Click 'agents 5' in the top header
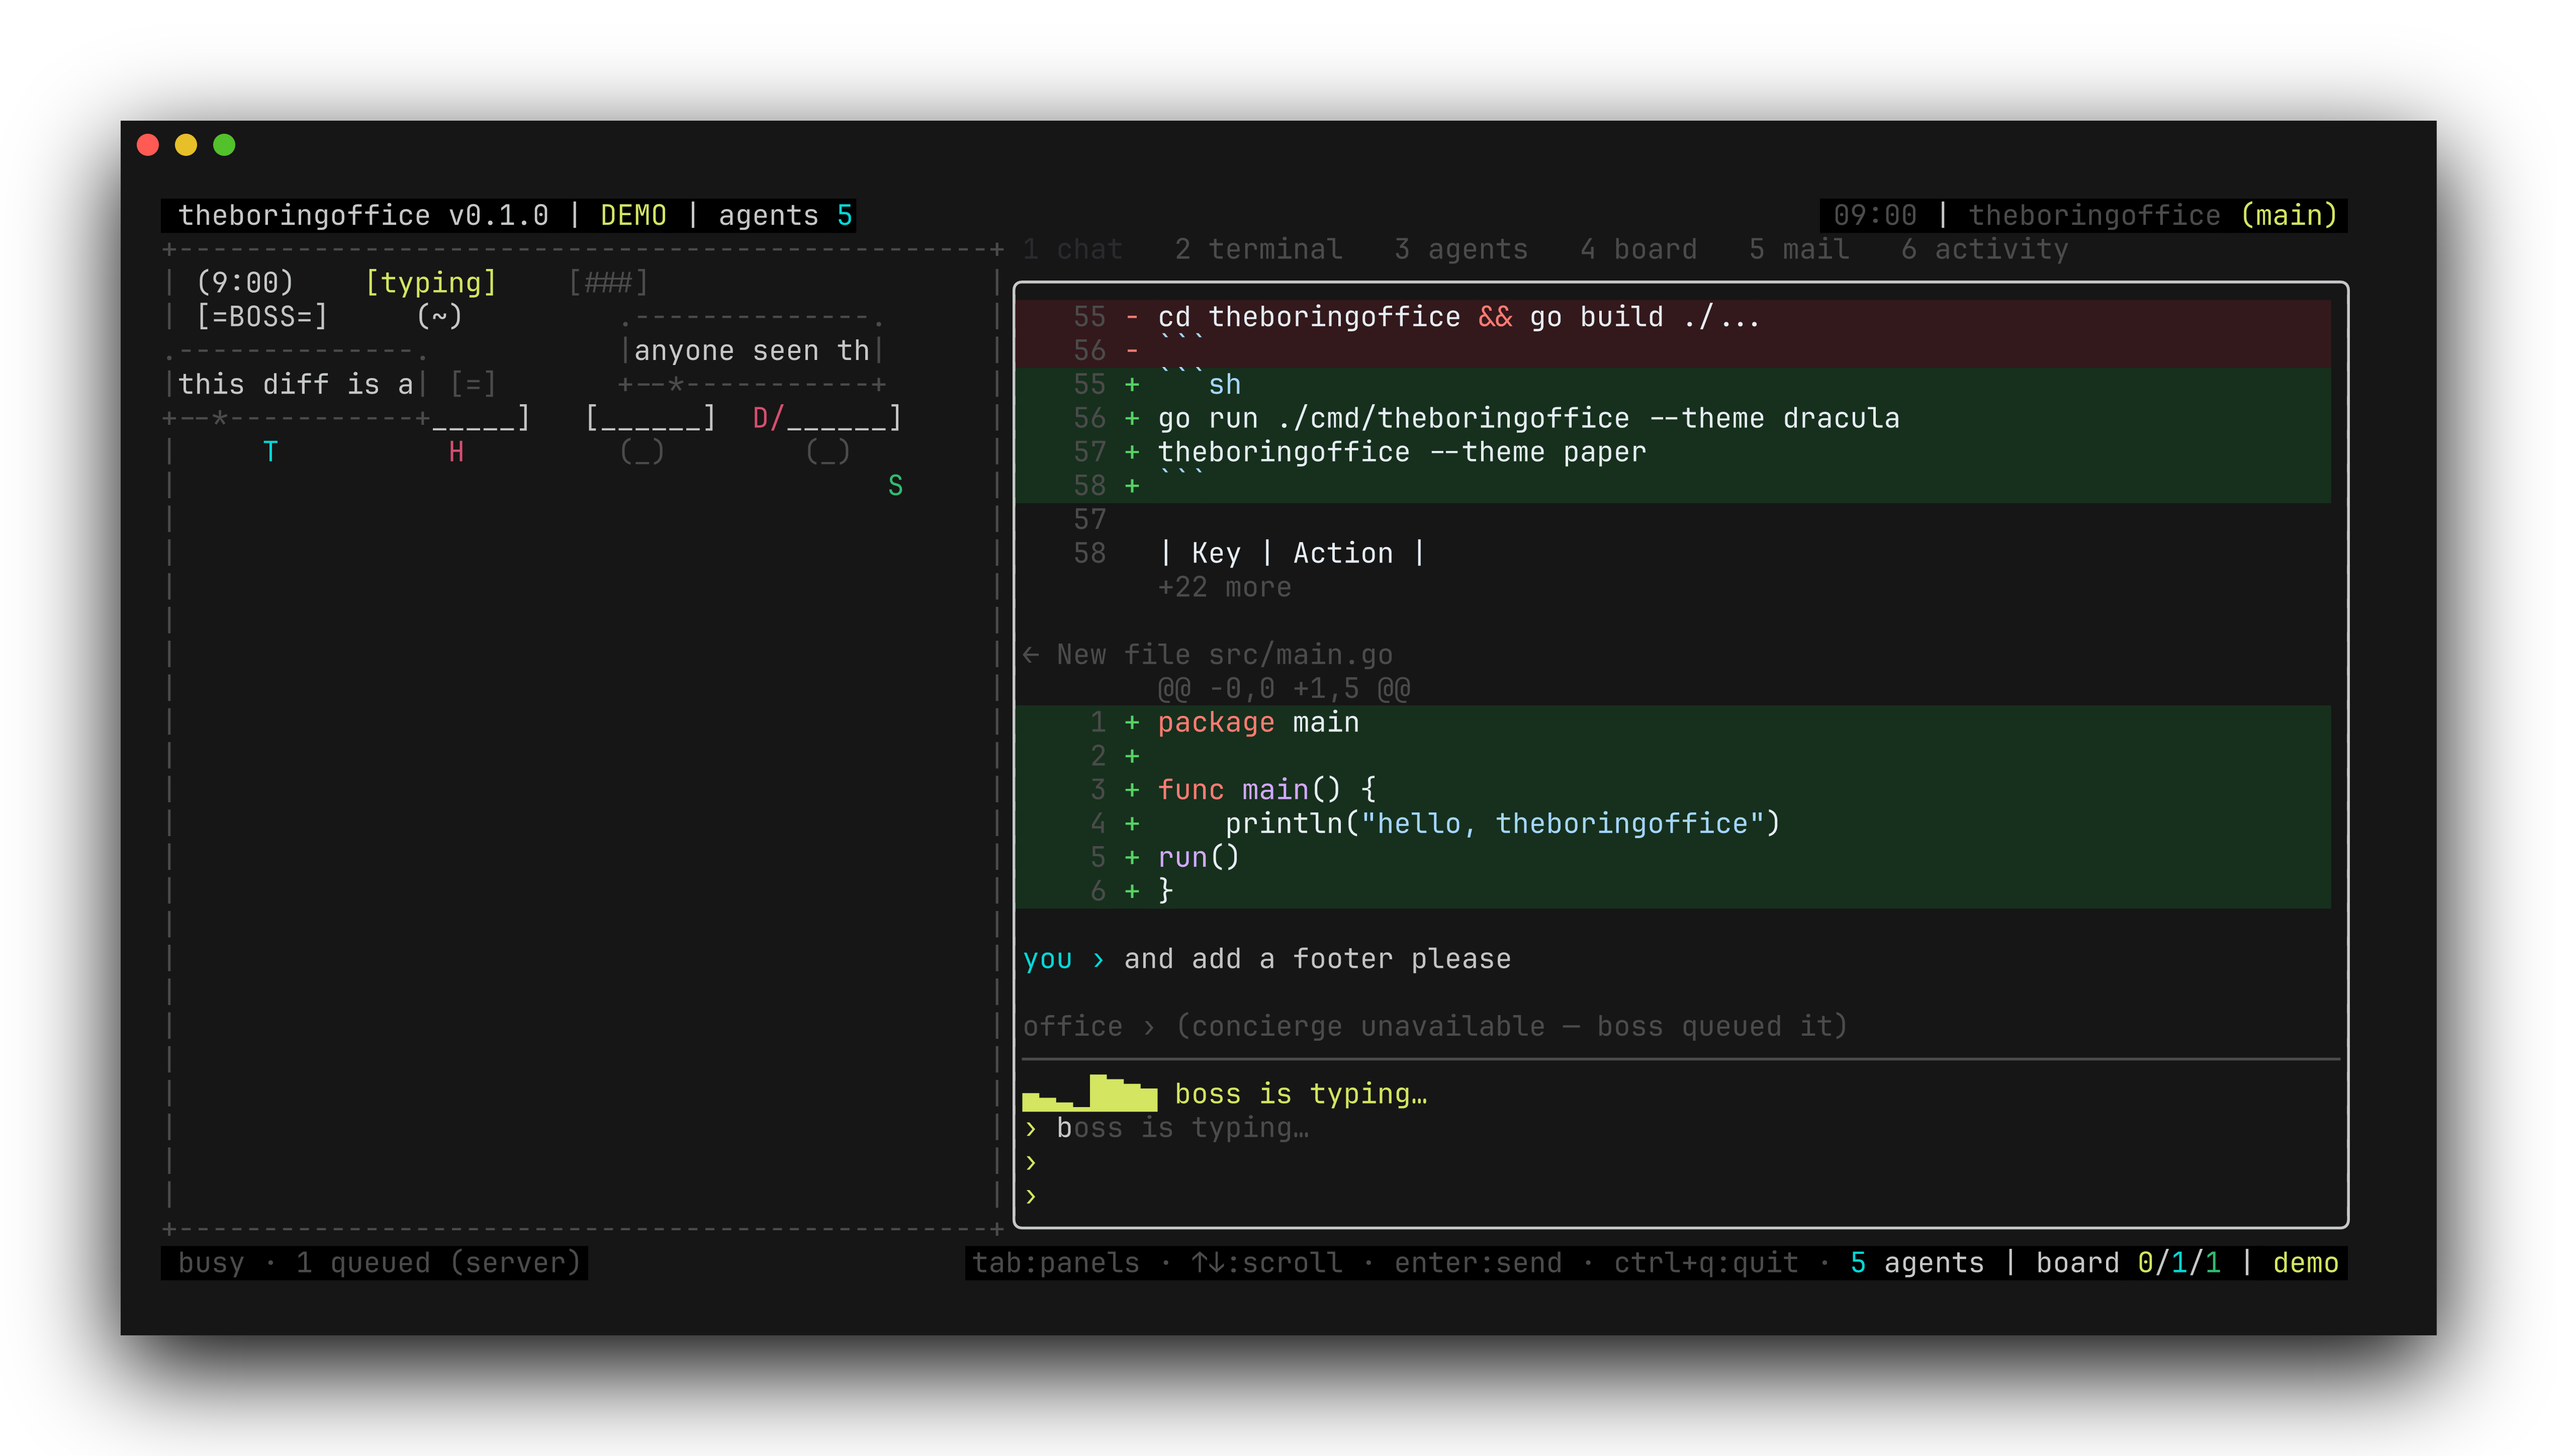The width and height of the screenshot is (2557, 1456). point(785,216)
